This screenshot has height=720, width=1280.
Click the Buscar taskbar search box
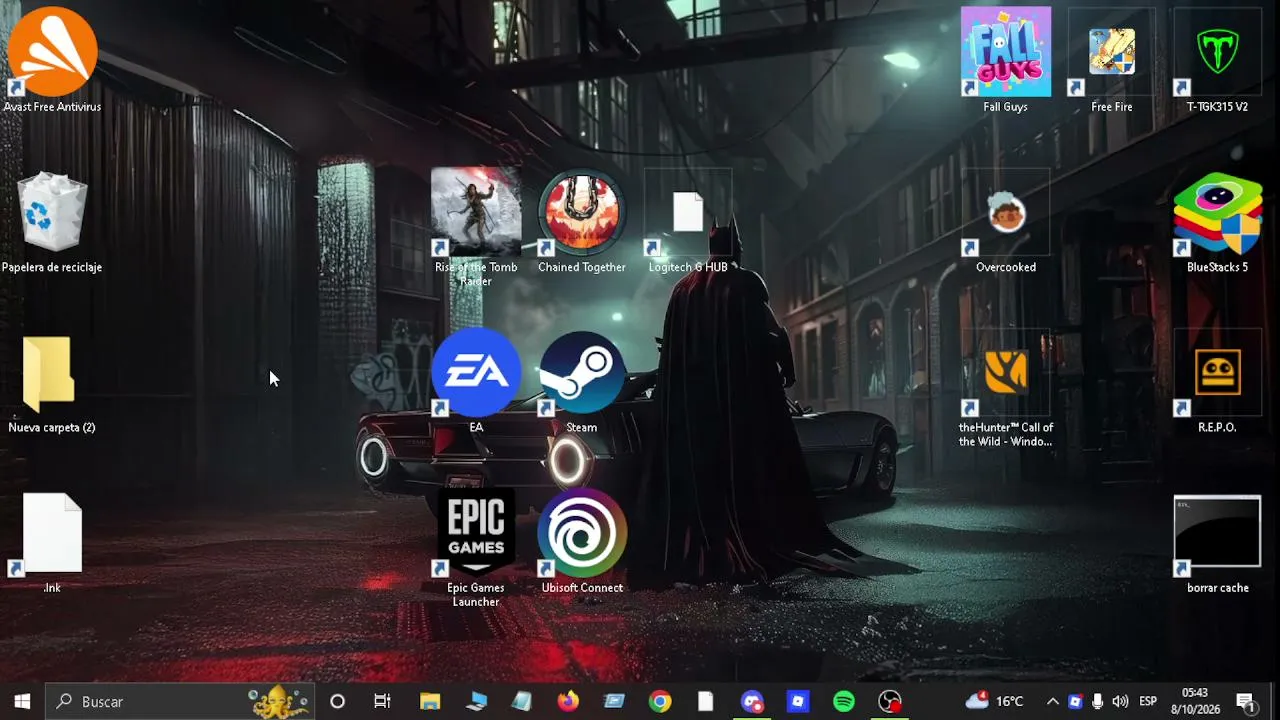coord(180,702)
